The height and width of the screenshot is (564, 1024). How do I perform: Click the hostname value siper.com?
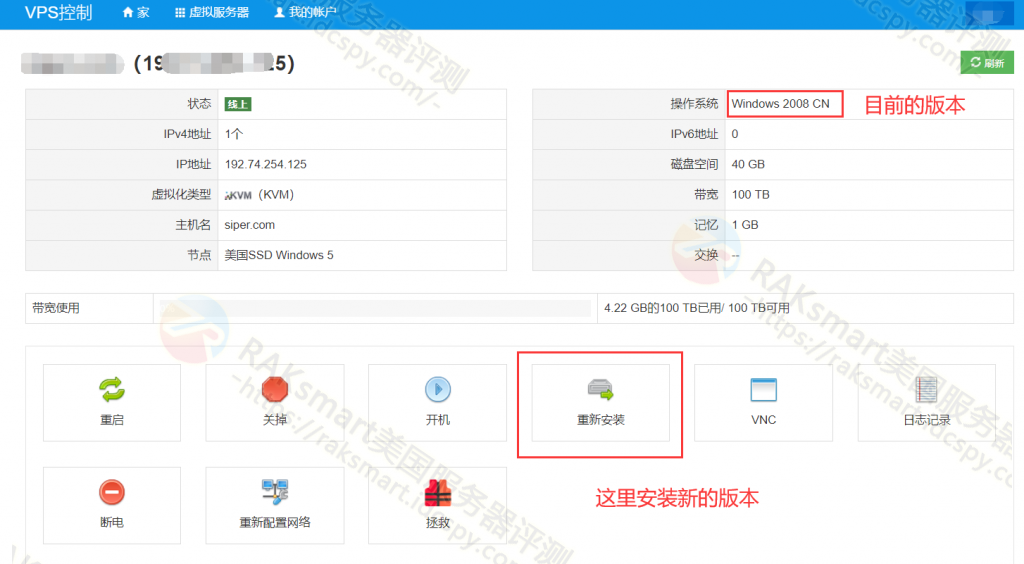249,225
